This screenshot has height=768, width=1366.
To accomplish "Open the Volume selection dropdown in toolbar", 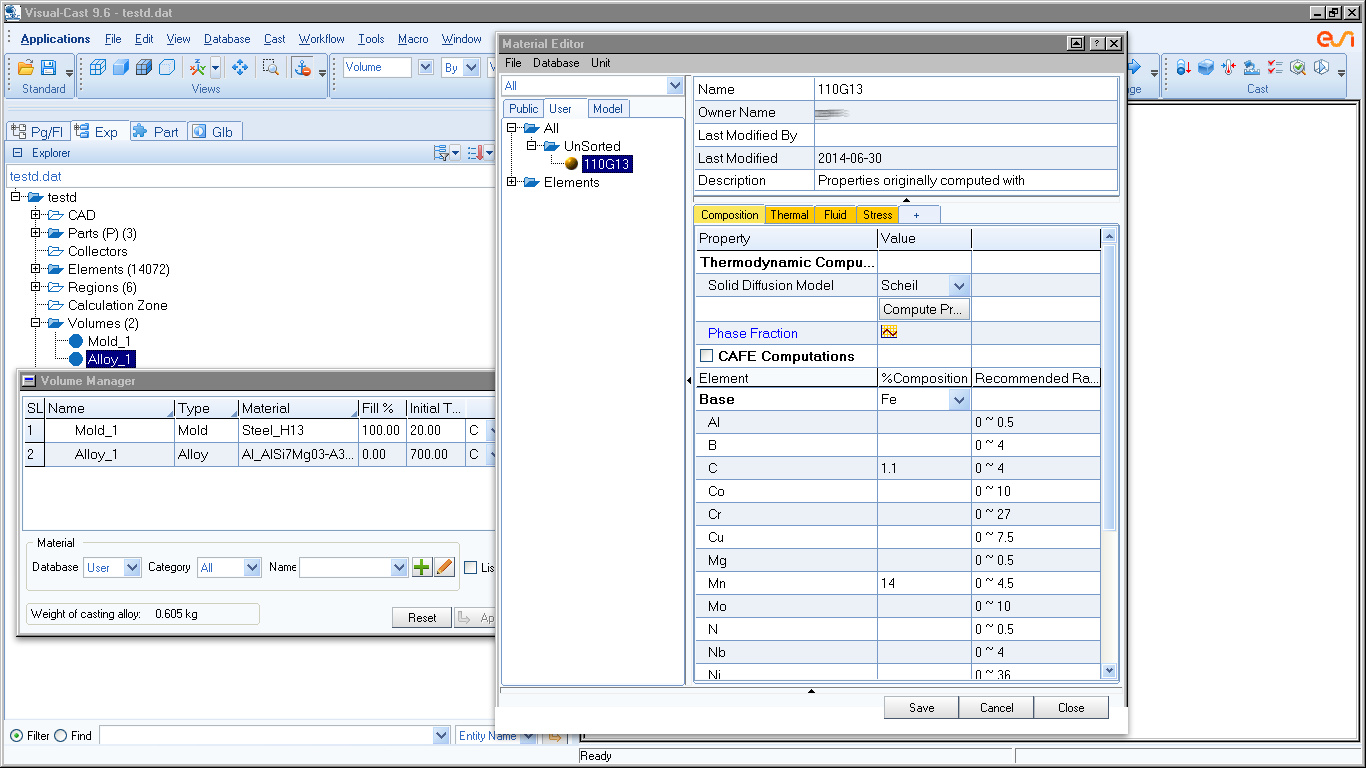I will 425,67.
